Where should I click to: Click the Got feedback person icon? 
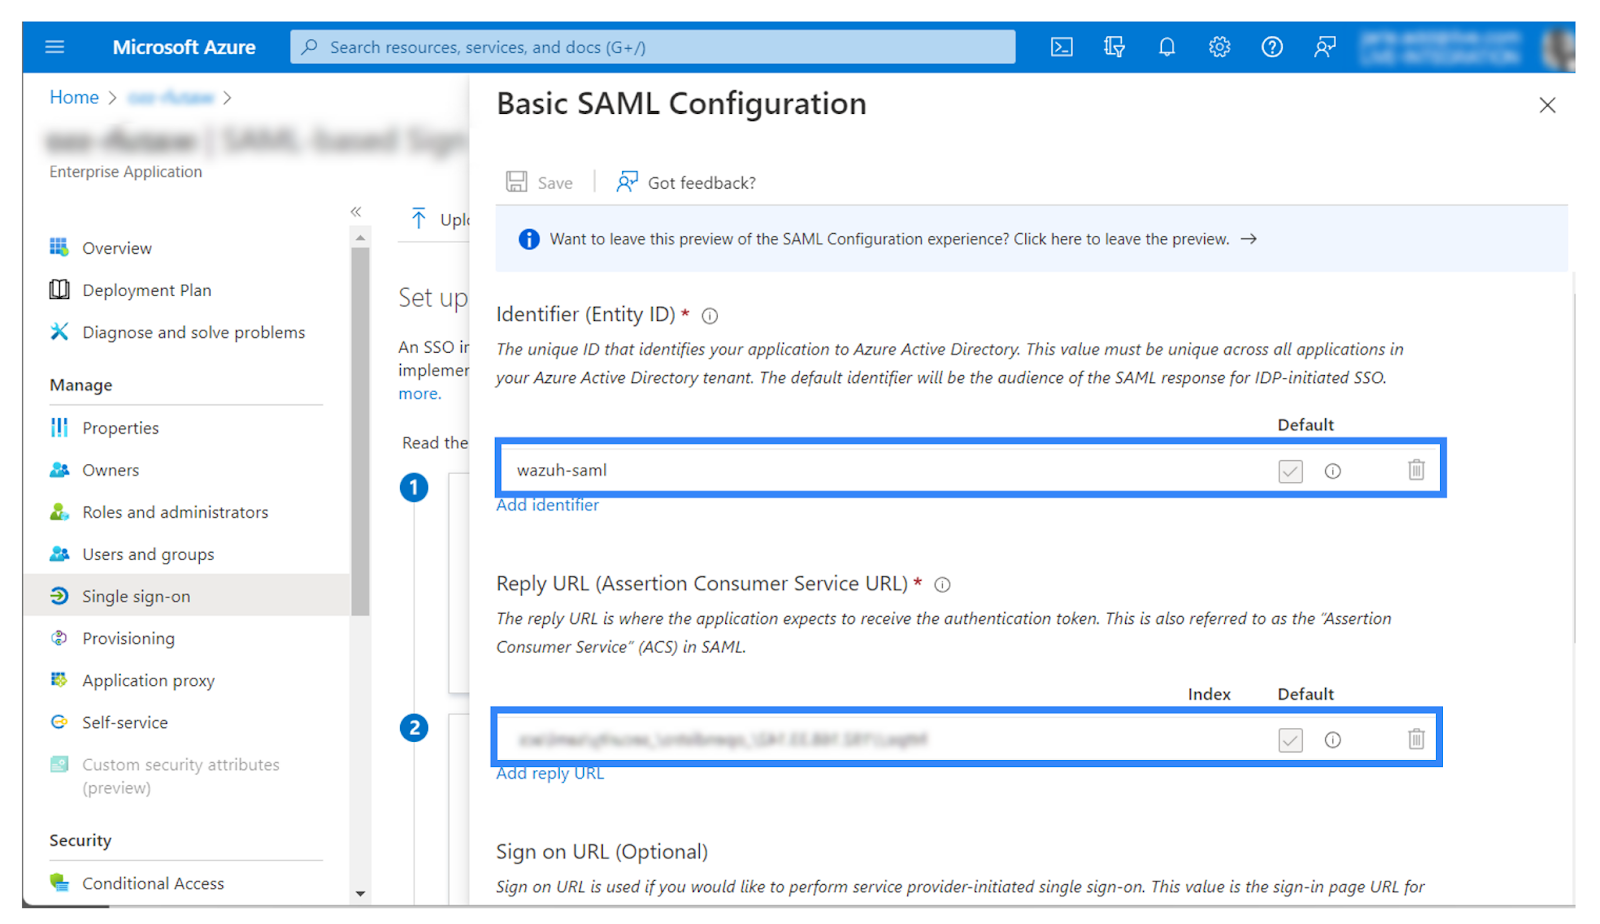click(627, 181)
